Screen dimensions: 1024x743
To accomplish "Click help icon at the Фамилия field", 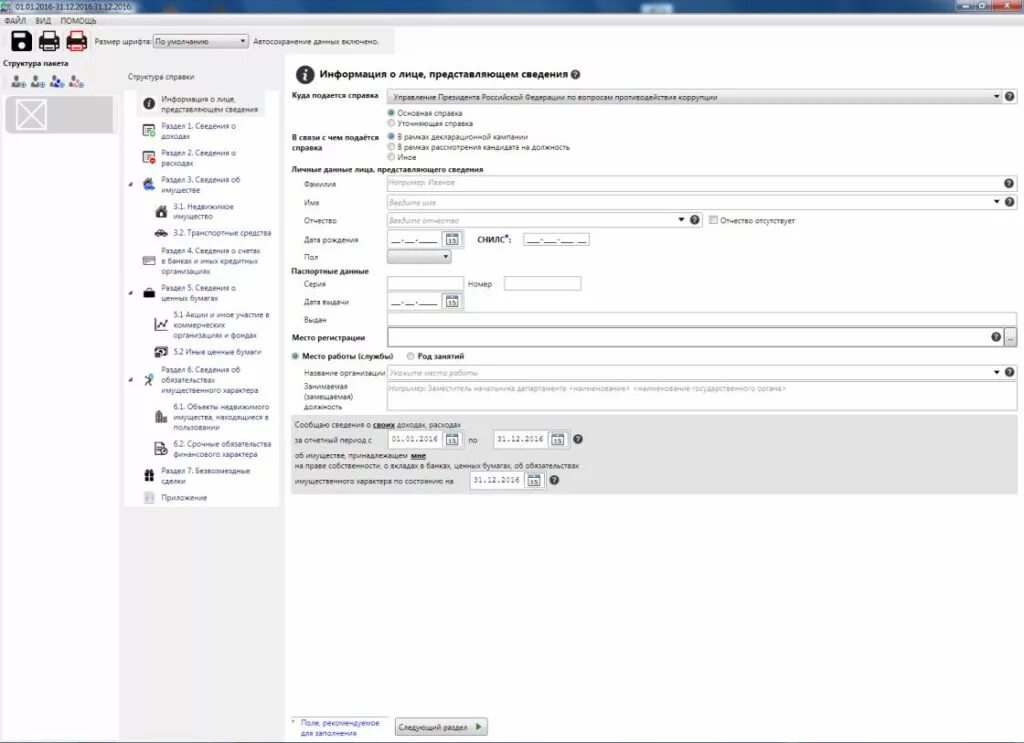I will click(x=1009, y=183).
